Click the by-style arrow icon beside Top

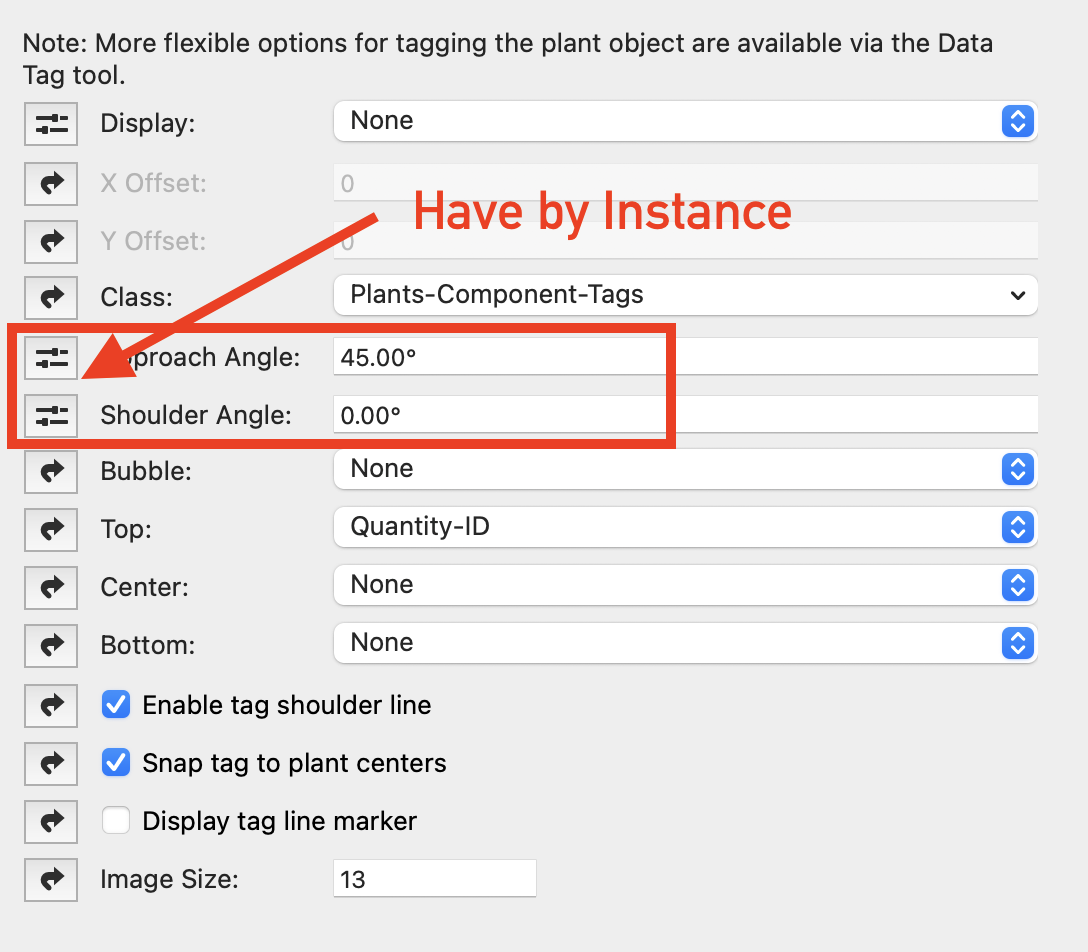[x=51, y=527]
